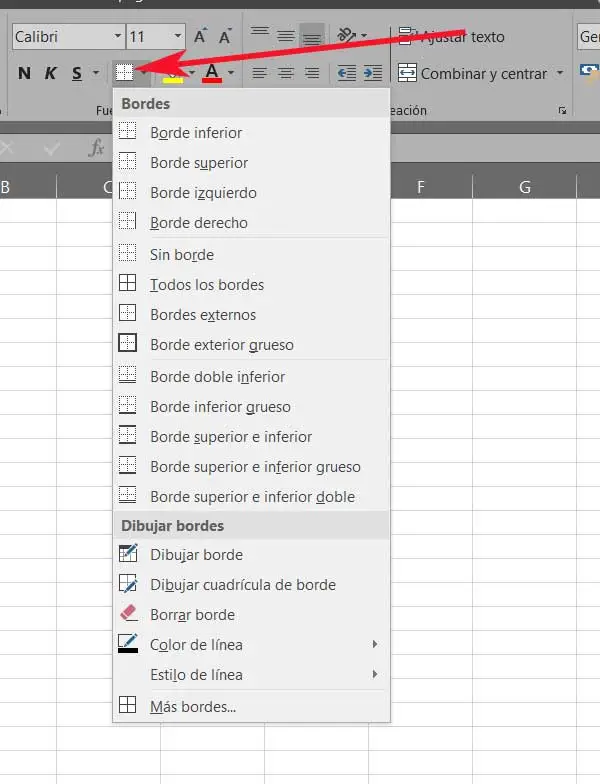Expand the Combinar y centrar dropdown arrow
The height and width of the screenshot is (784, 600).
[560, 73]
